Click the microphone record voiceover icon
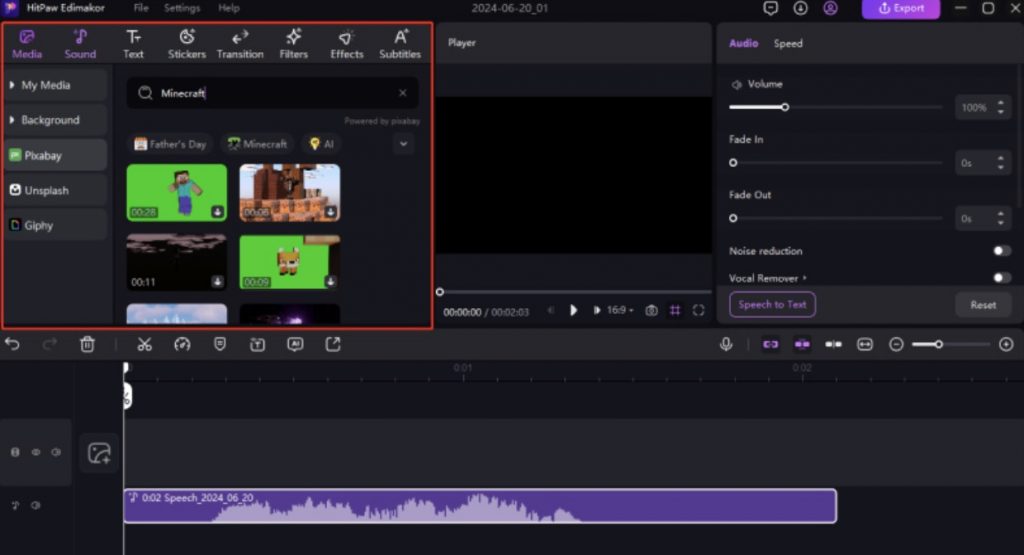The width and height of the screenshot is (1024, 555). click(x=726, y=344)
